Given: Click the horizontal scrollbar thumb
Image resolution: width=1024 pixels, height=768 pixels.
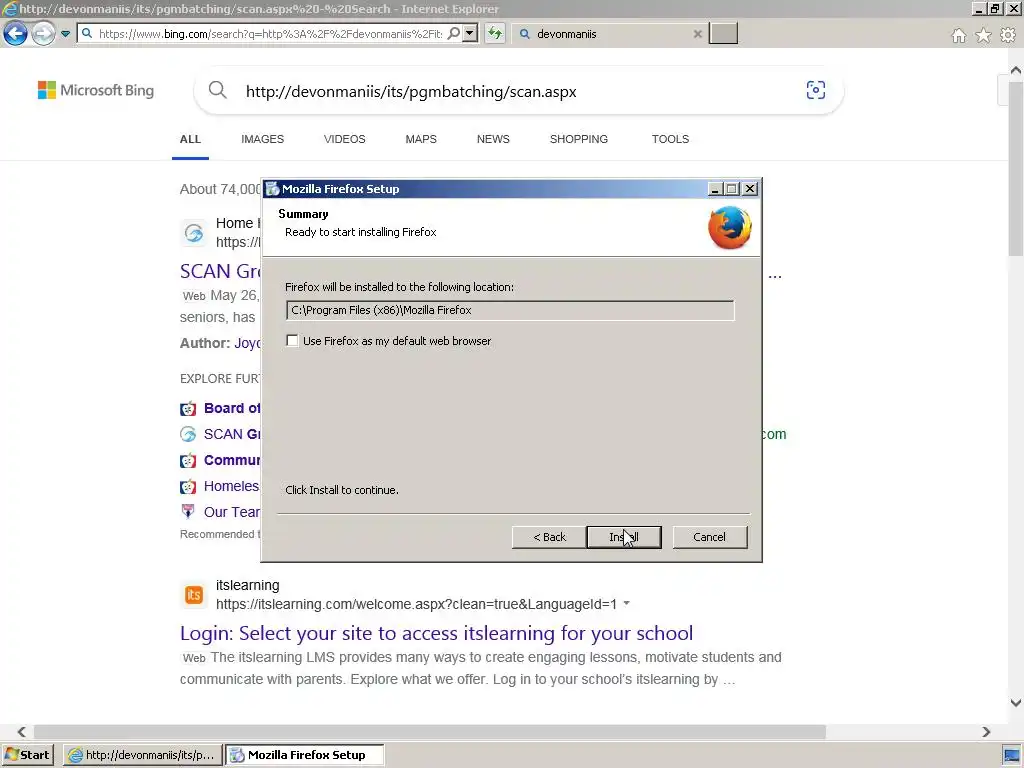Looking at the screenshot, I should click(430, 732).
